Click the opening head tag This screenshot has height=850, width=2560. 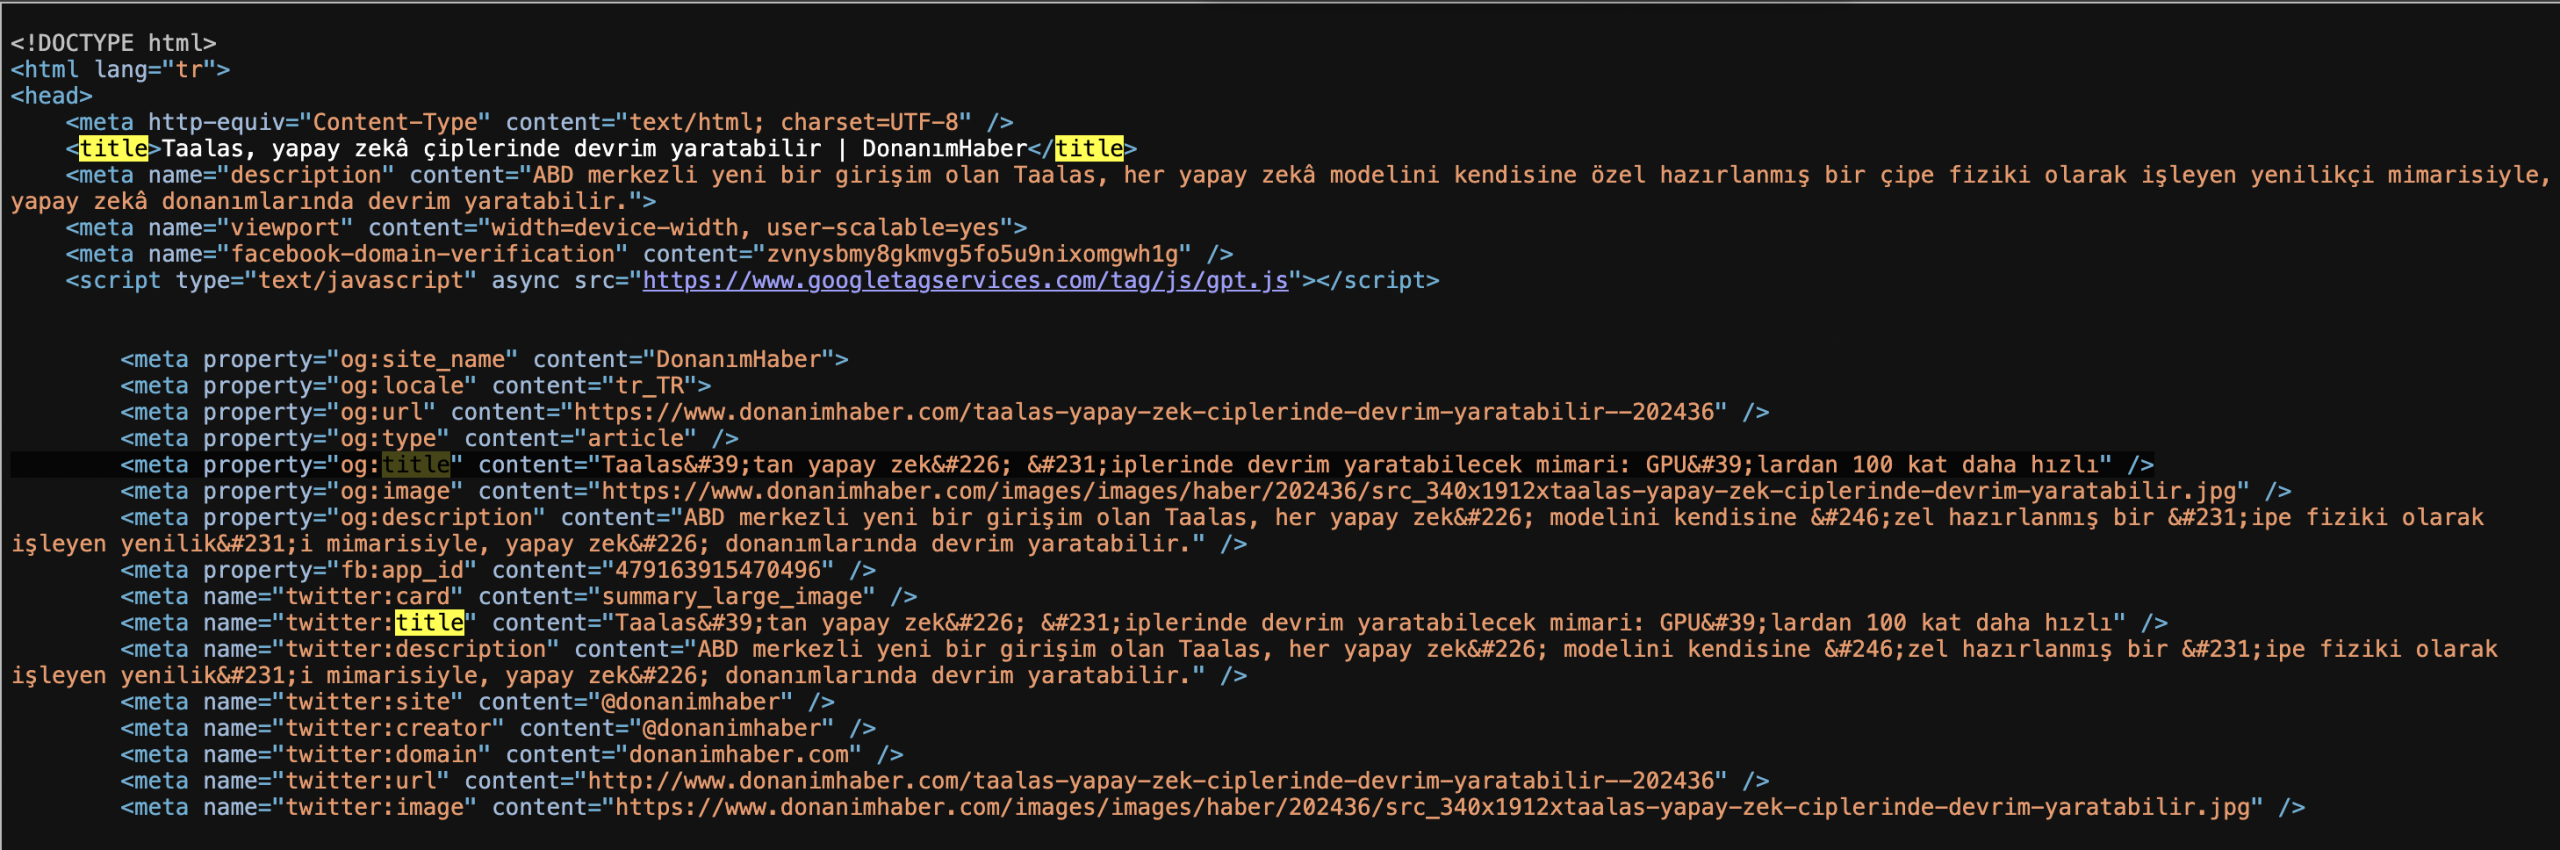(x=51, y=96)
